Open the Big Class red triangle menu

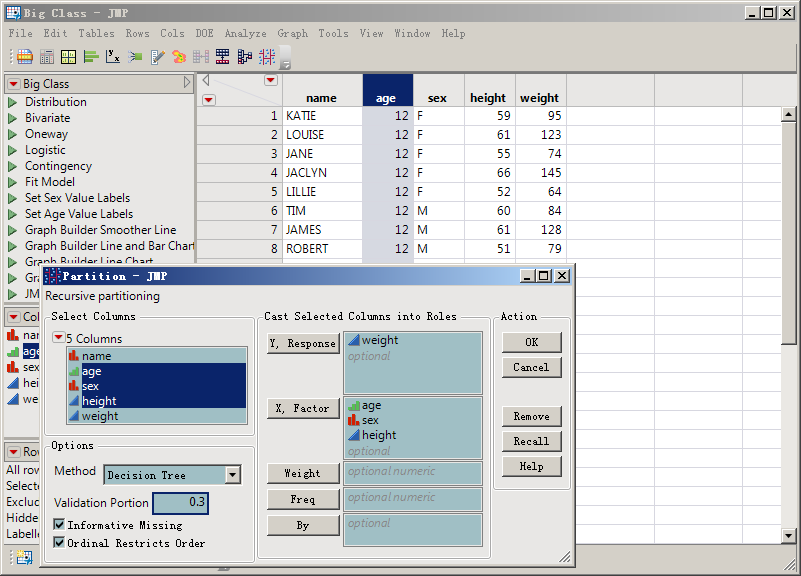[x=13, y=84]
